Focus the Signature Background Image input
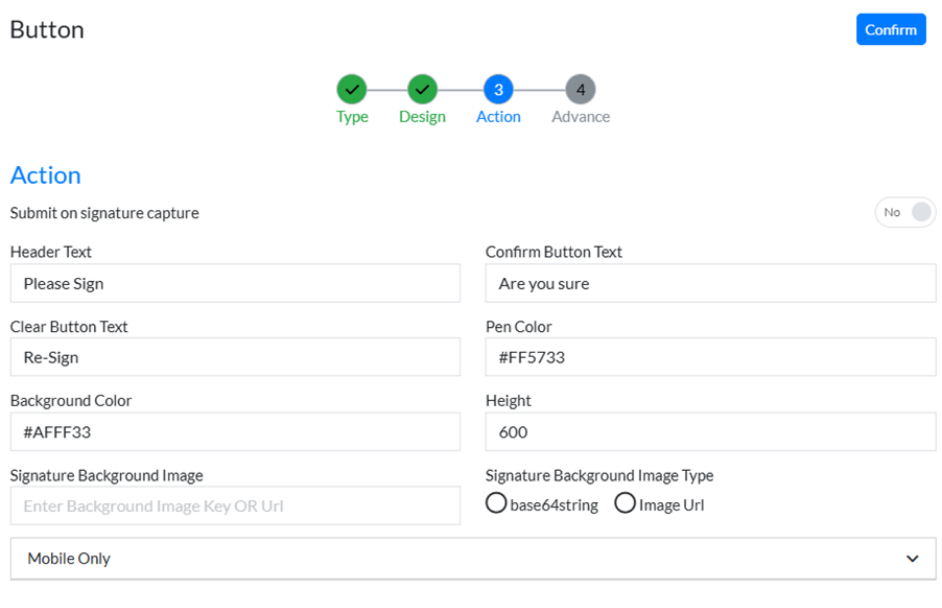Screen dimensions: 942x608 tap(235, 506)
